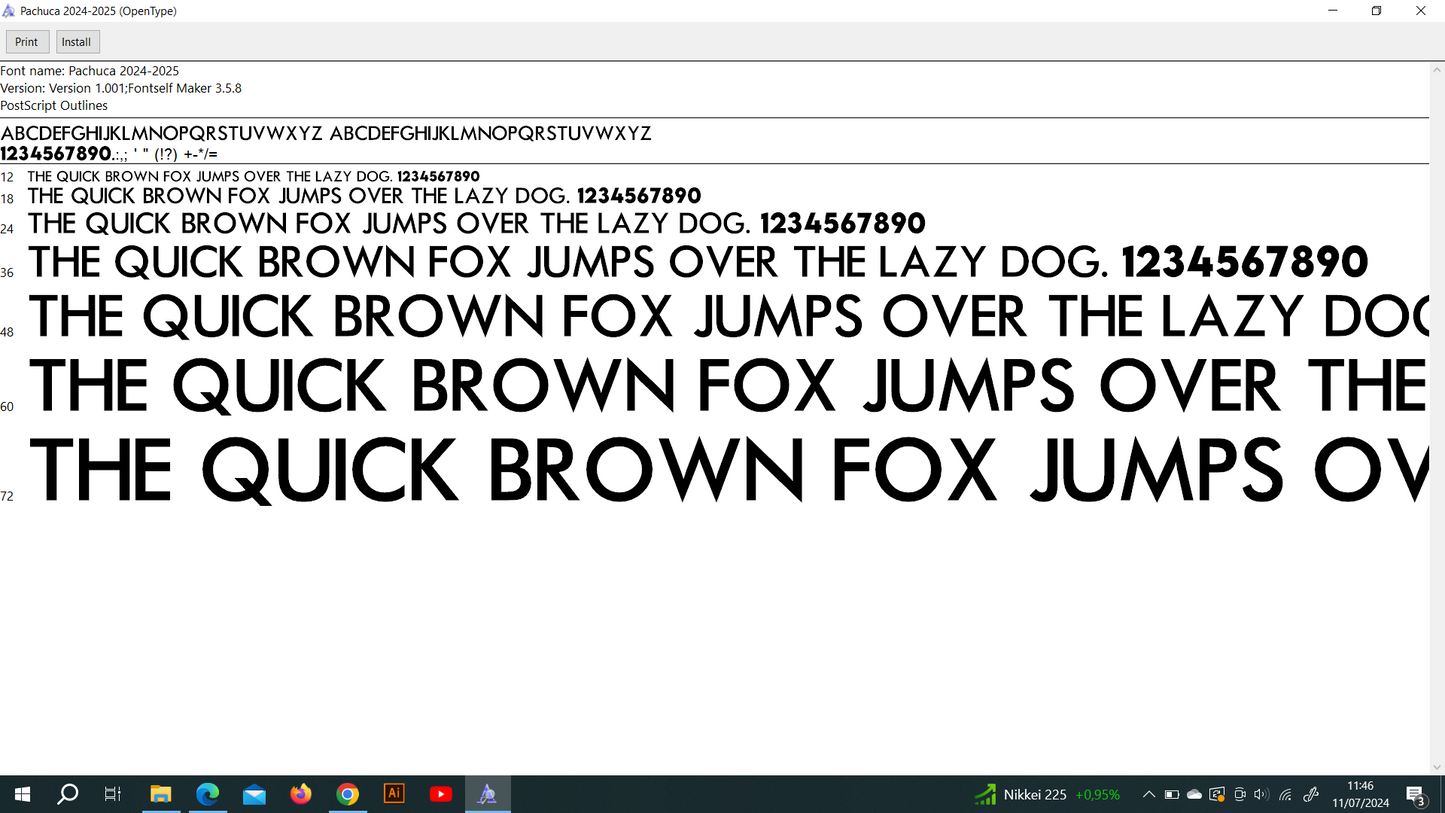Open the YouTube app in taskbar
The height and width of the screenshot is (813, 1445).
pyautogui.click(x=440, y=794)
